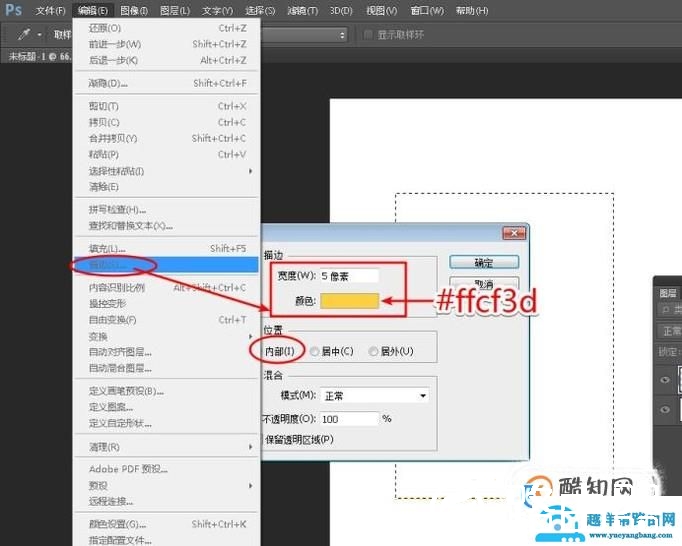This screenshot has width=682, height=546.
Task: Open the 选择(S) menu
Action: point(260,10)
